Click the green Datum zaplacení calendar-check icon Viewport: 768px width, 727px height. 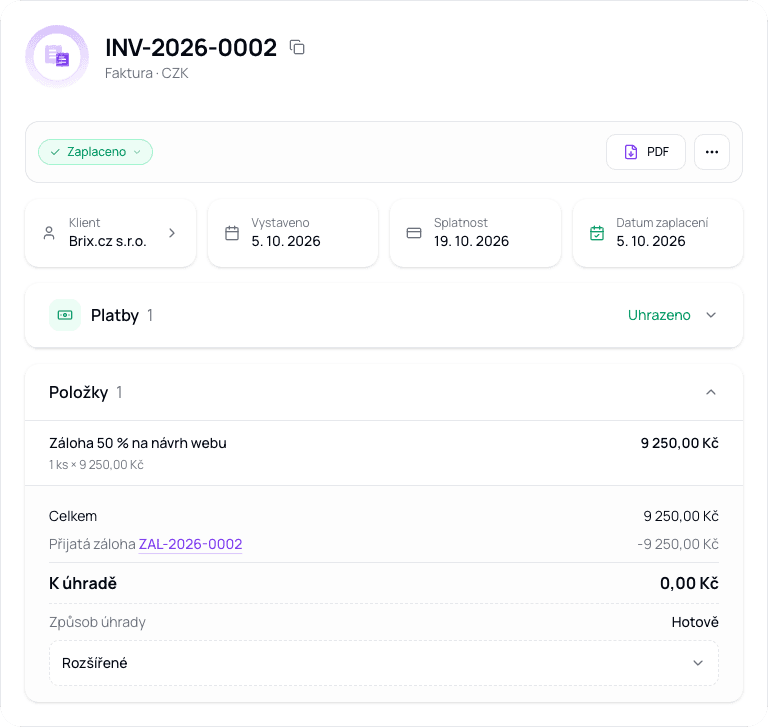click(597, 233)
